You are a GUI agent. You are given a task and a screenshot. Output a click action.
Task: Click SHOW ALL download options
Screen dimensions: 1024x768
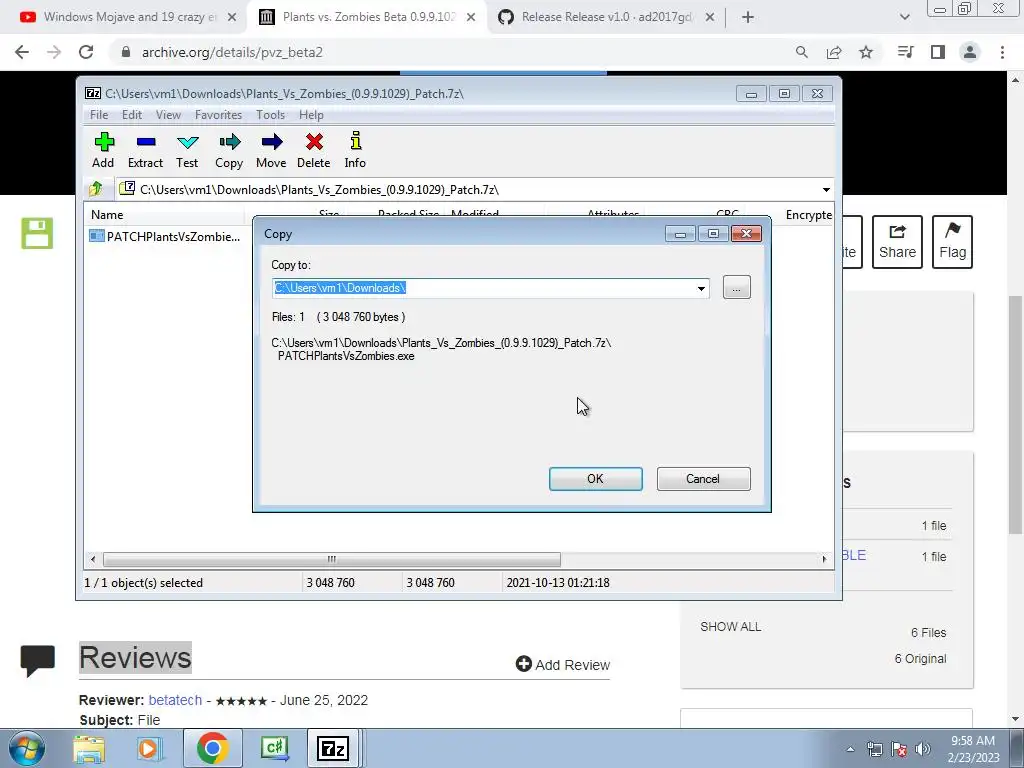(x=731, y=627)
